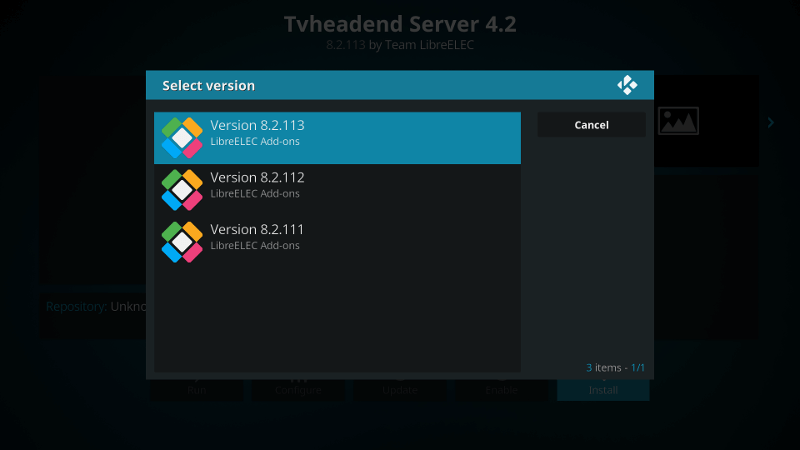Click the 'Tvheadend Server 4.2' heading
Image resolution: width=800 pixels, height=450 pixels.
coord(400,24)
